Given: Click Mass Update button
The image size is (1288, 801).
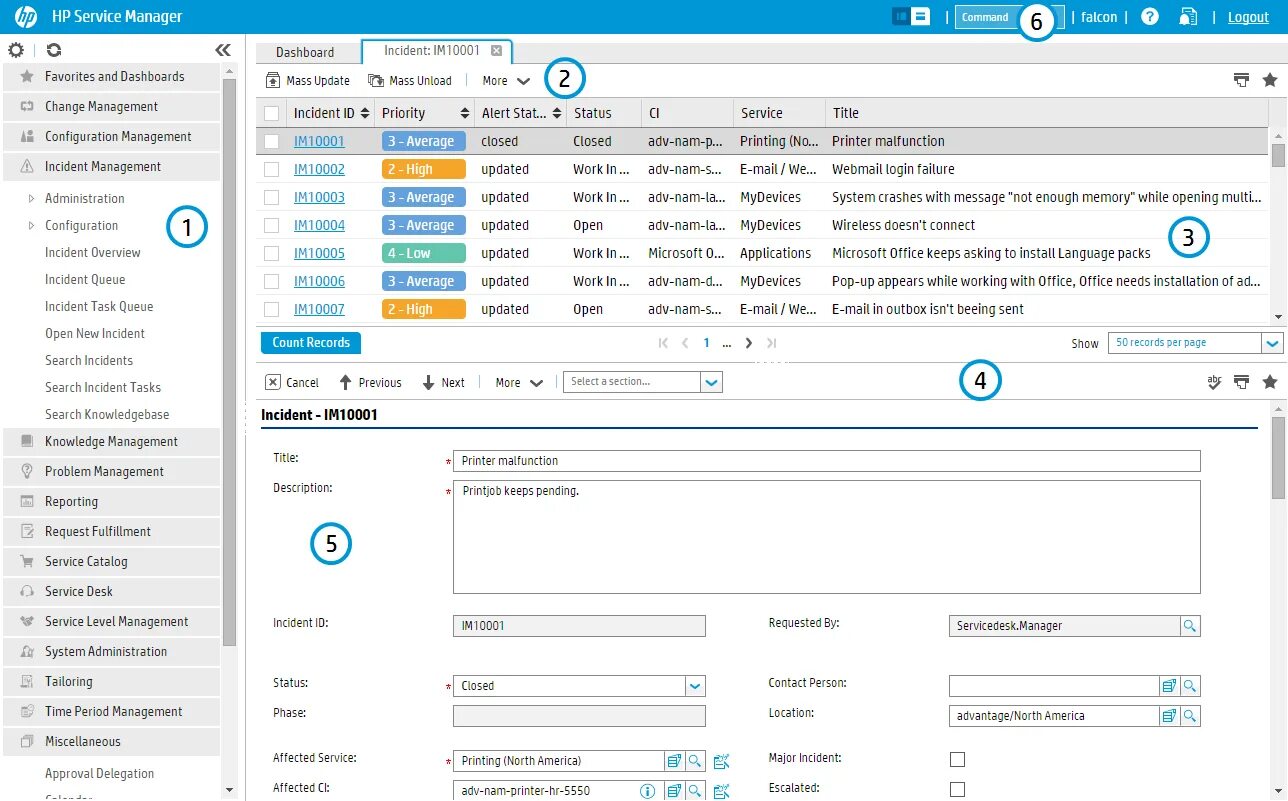Looking at the screenshot, I should 307,81.
